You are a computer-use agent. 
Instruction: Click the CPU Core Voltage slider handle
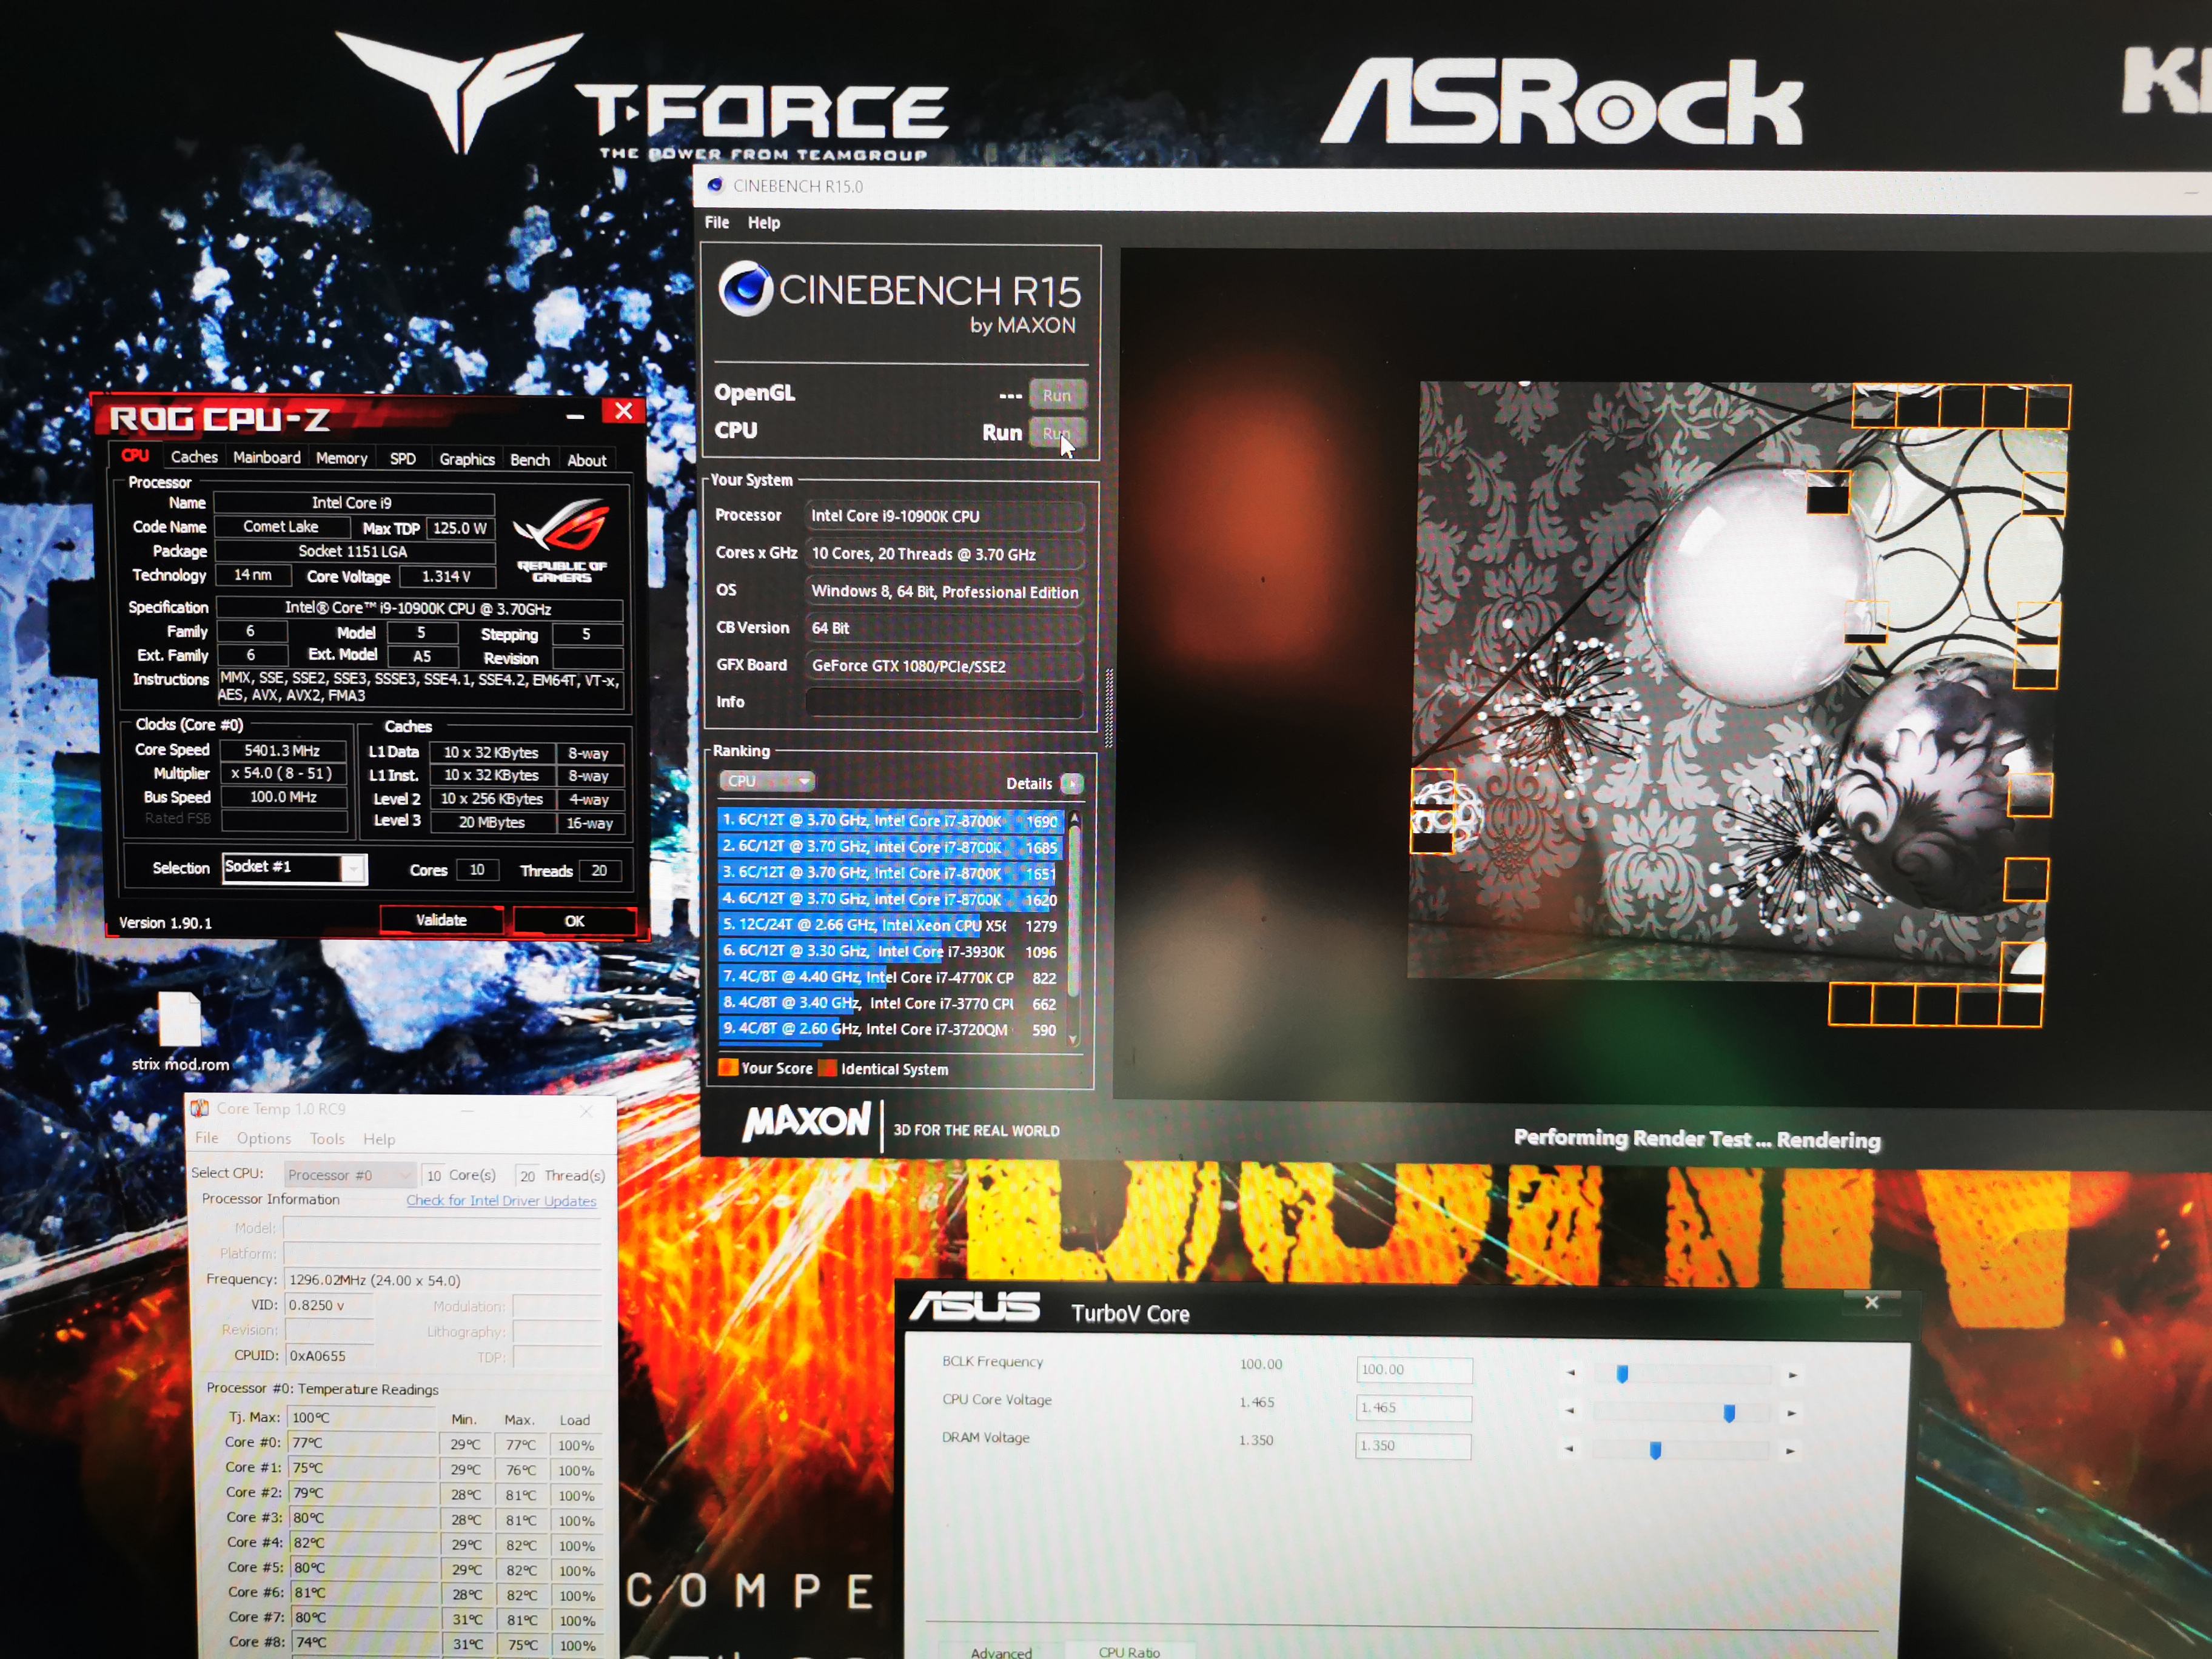tap(1729, 1412)
